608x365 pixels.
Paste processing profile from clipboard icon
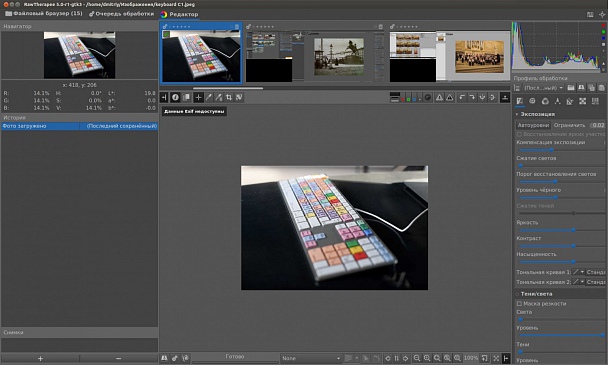pyautogui.click(x=601, y=88)
